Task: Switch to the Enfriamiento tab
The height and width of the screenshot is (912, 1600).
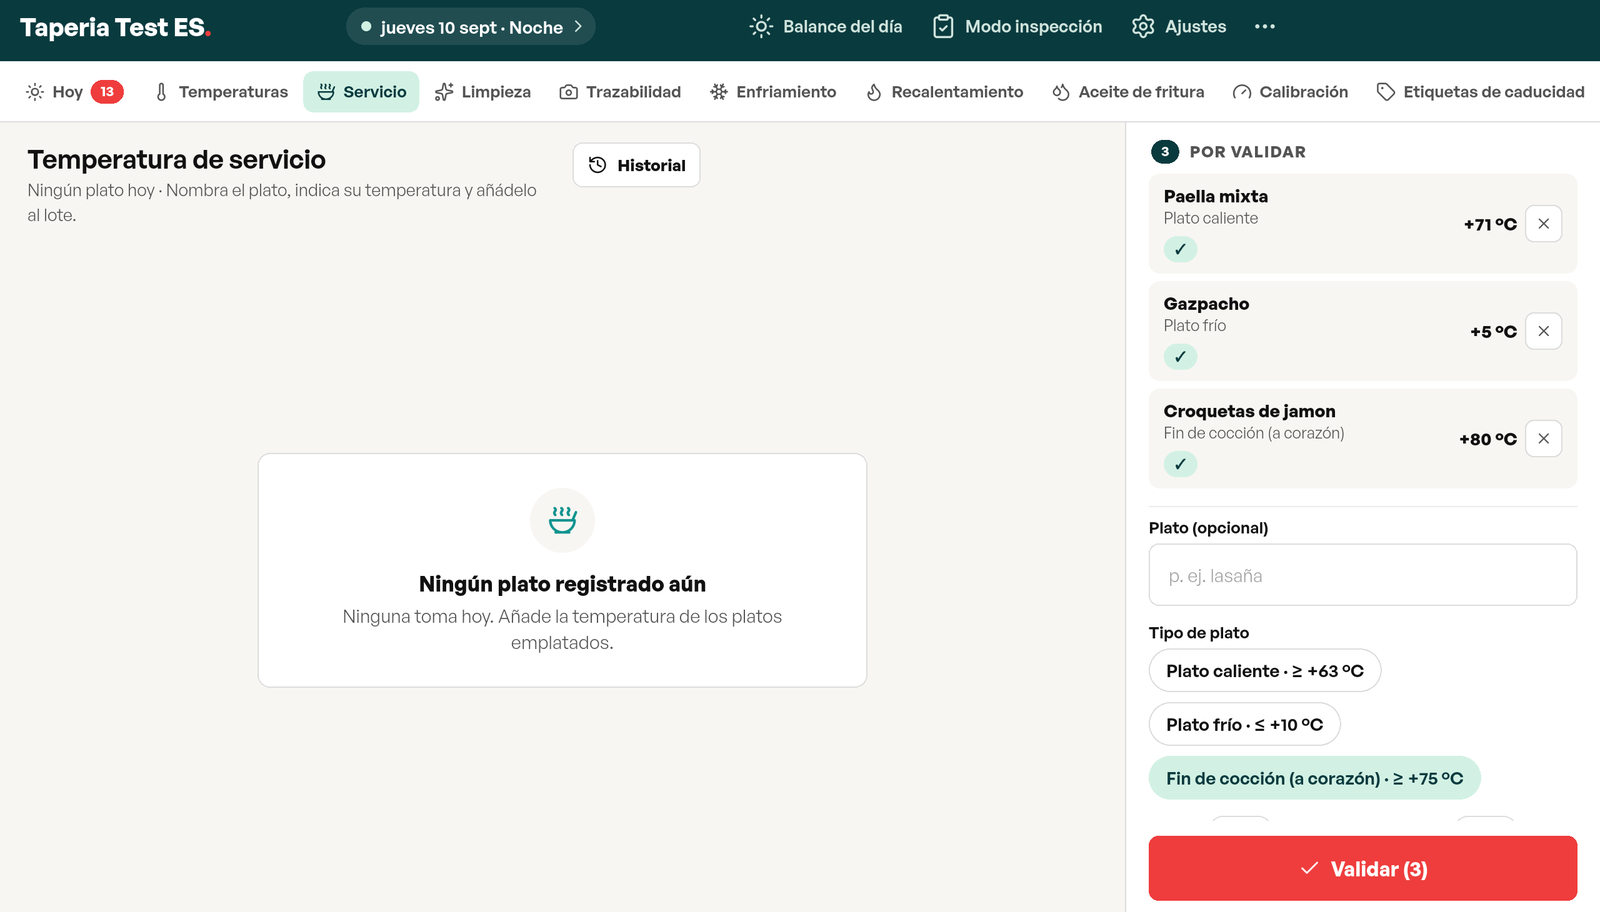Action: click(773, 92)
